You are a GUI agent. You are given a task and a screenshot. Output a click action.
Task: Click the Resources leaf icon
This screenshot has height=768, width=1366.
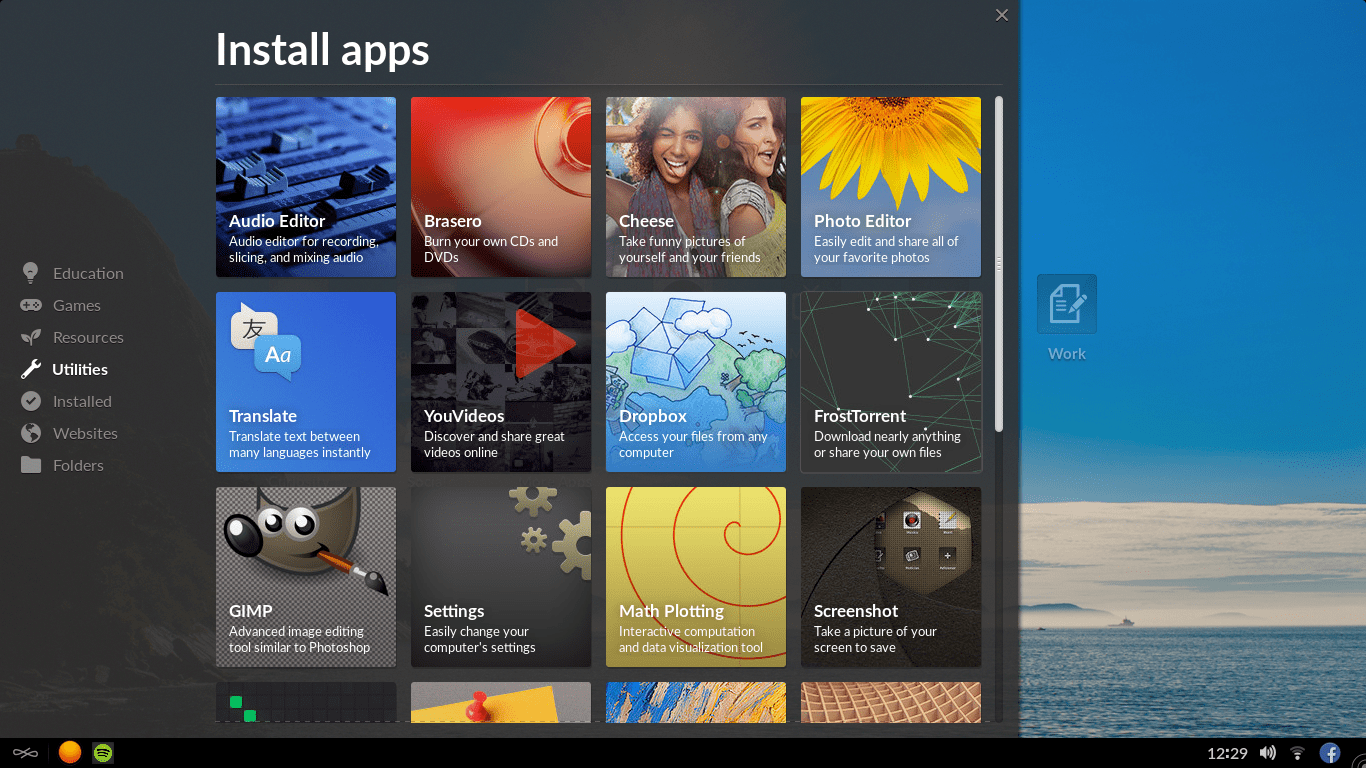coord(31,337)
